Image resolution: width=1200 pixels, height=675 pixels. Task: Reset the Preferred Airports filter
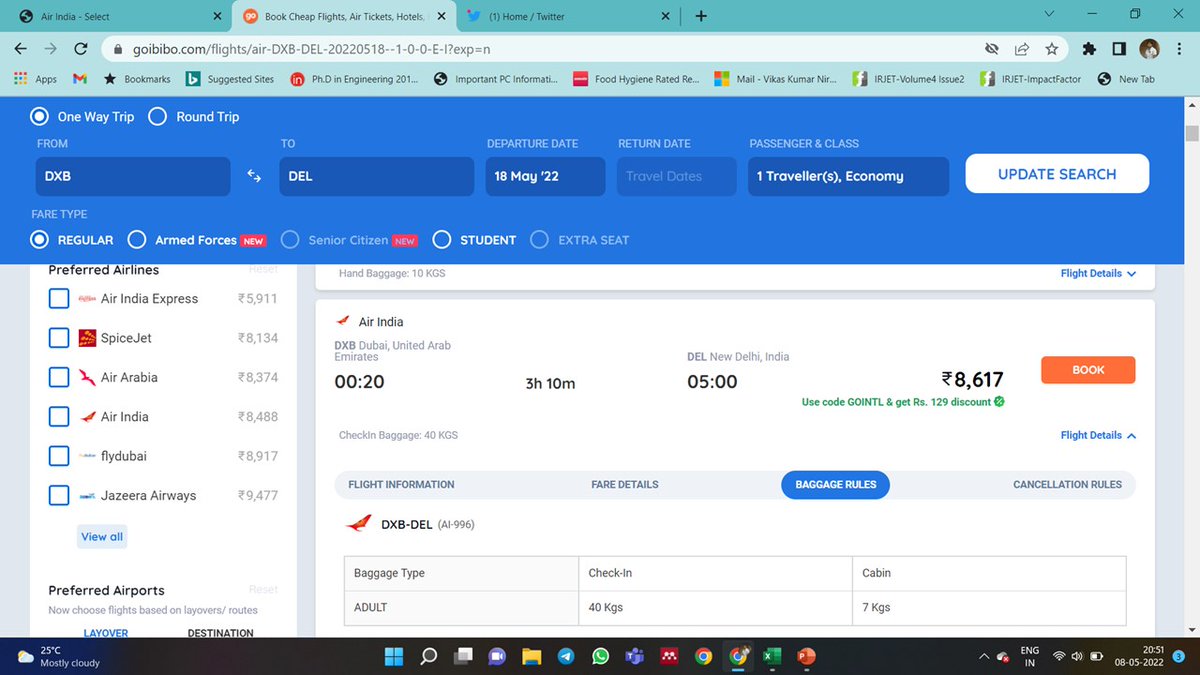(263, 590)
